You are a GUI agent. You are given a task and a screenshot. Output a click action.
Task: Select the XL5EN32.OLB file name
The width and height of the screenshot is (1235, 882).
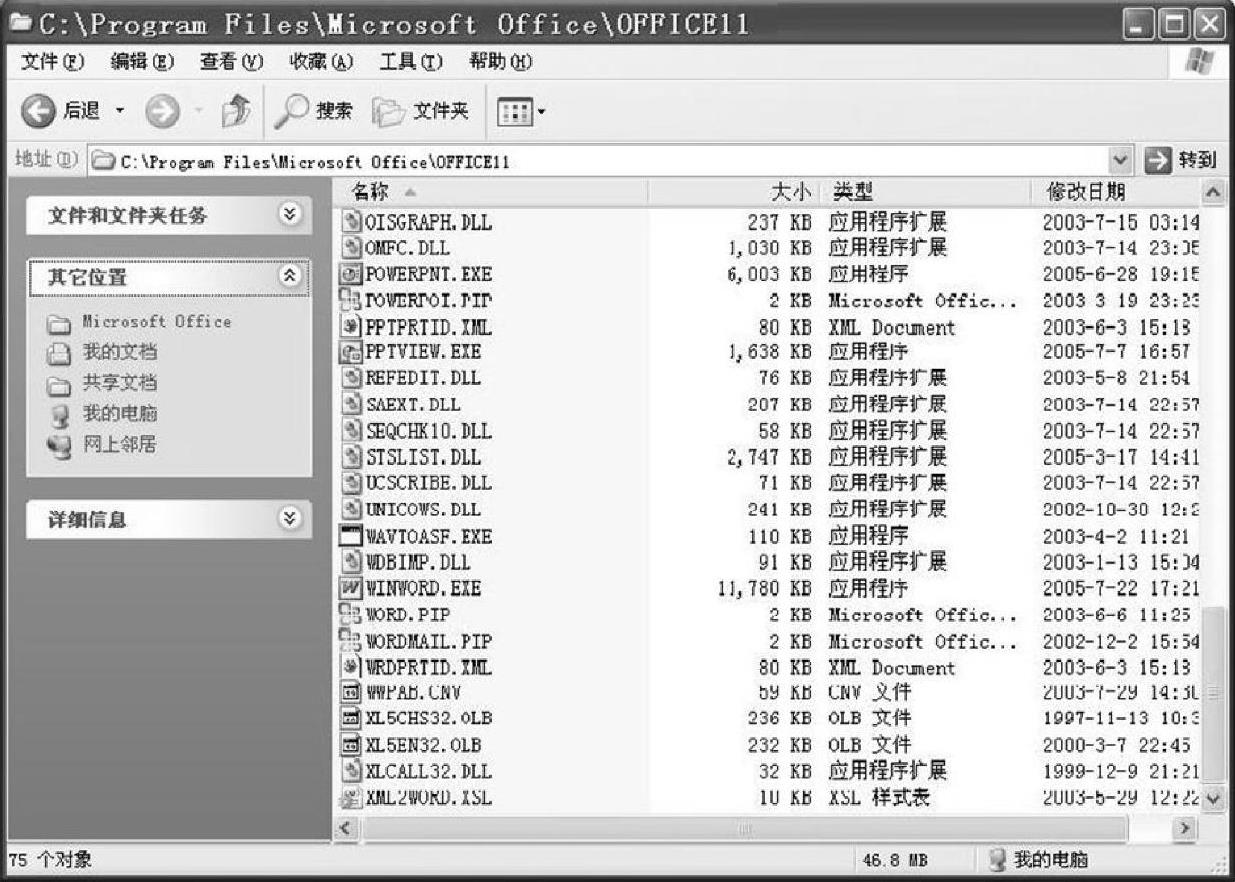[423, 745]
